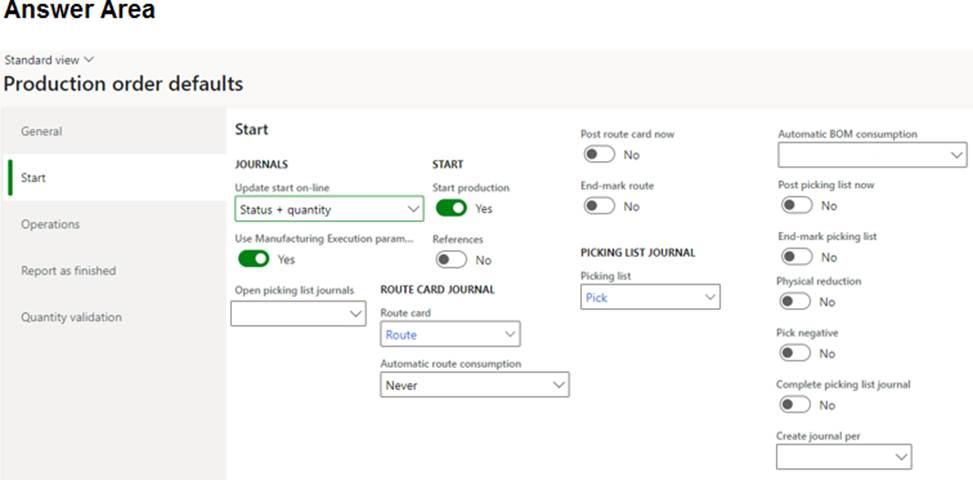973x480 pixels.
Task: Switch to the General tab
Action: (114, 131)
